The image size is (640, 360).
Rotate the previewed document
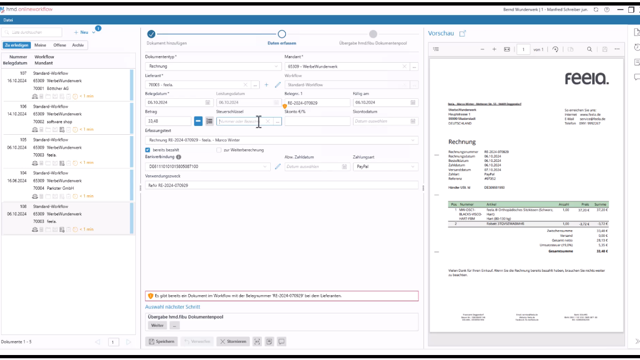pyautogui.click(x=555, y=49)
